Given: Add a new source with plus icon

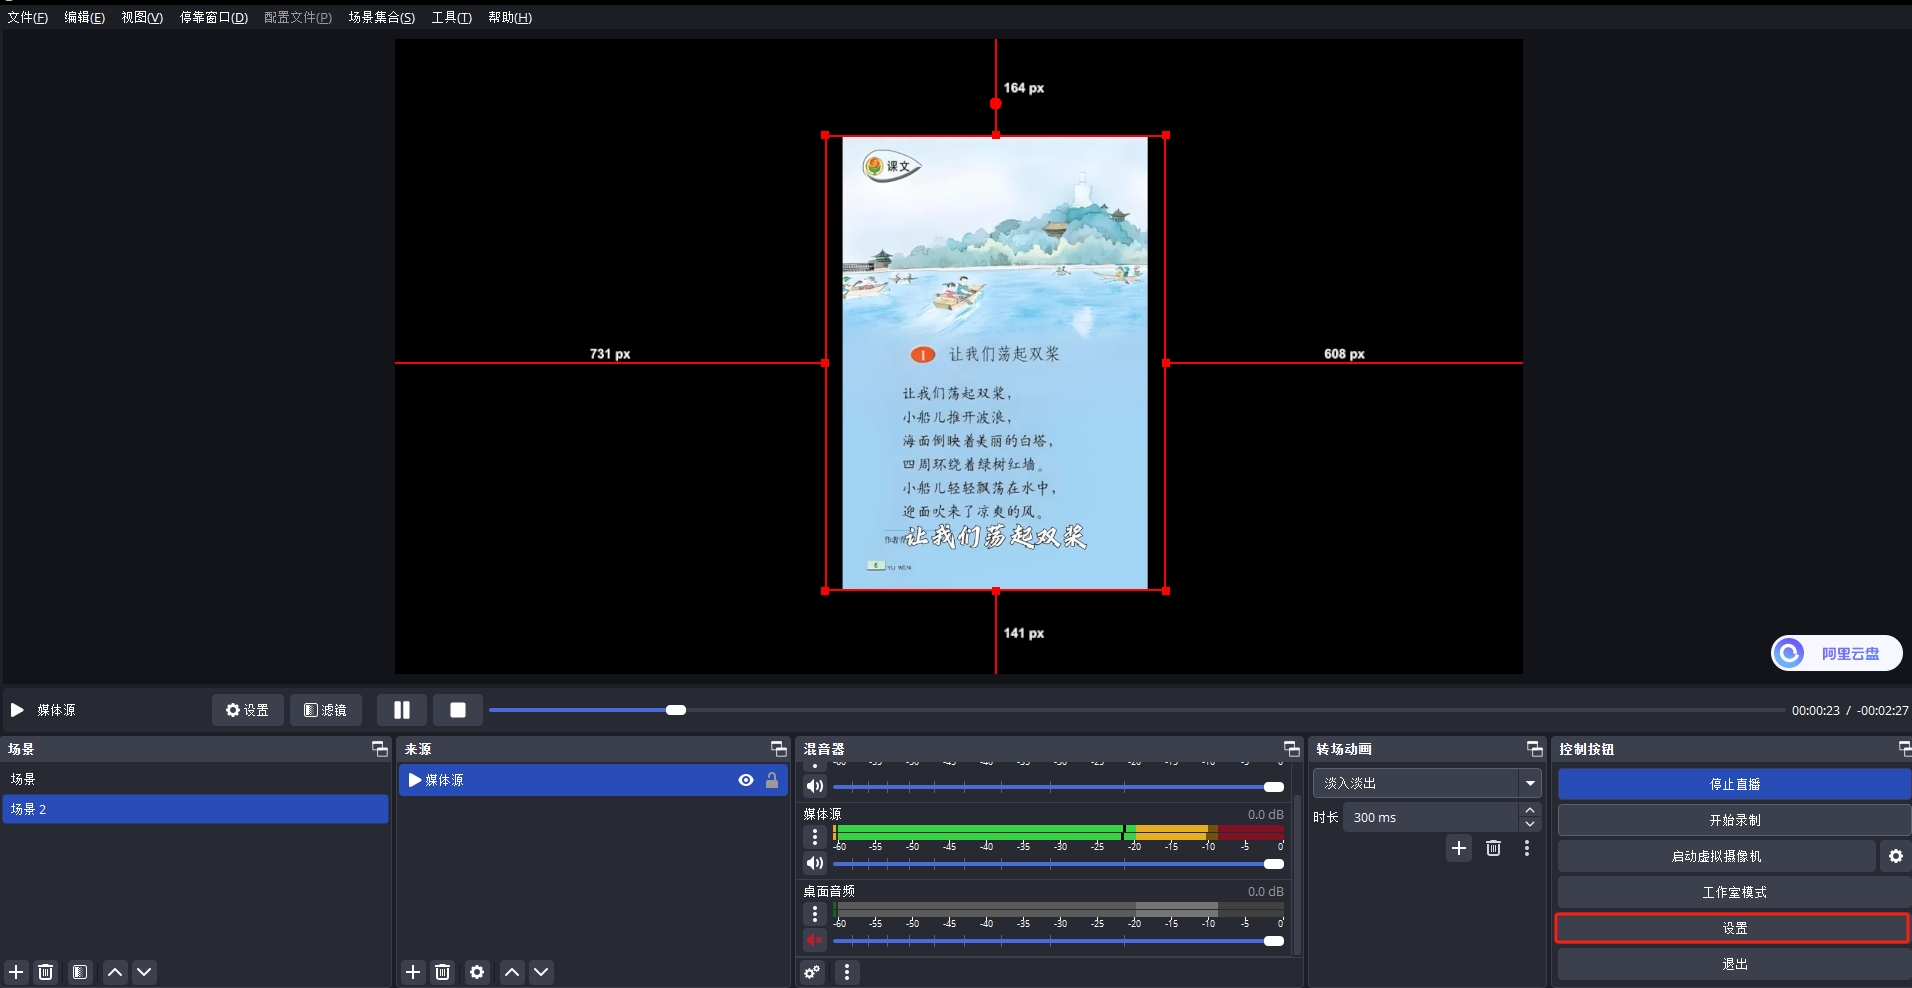Looking at the screenshot, I should (413, 972).
